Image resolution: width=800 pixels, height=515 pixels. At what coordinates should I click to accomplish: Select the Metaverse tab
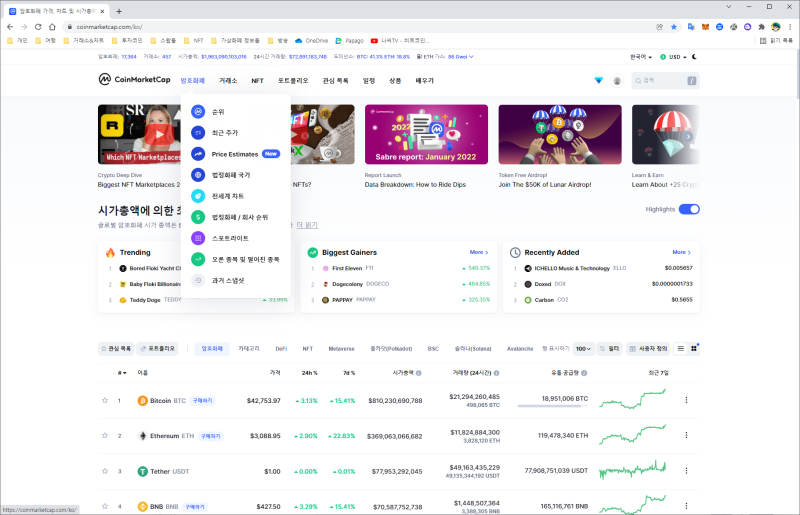(341, 349)
